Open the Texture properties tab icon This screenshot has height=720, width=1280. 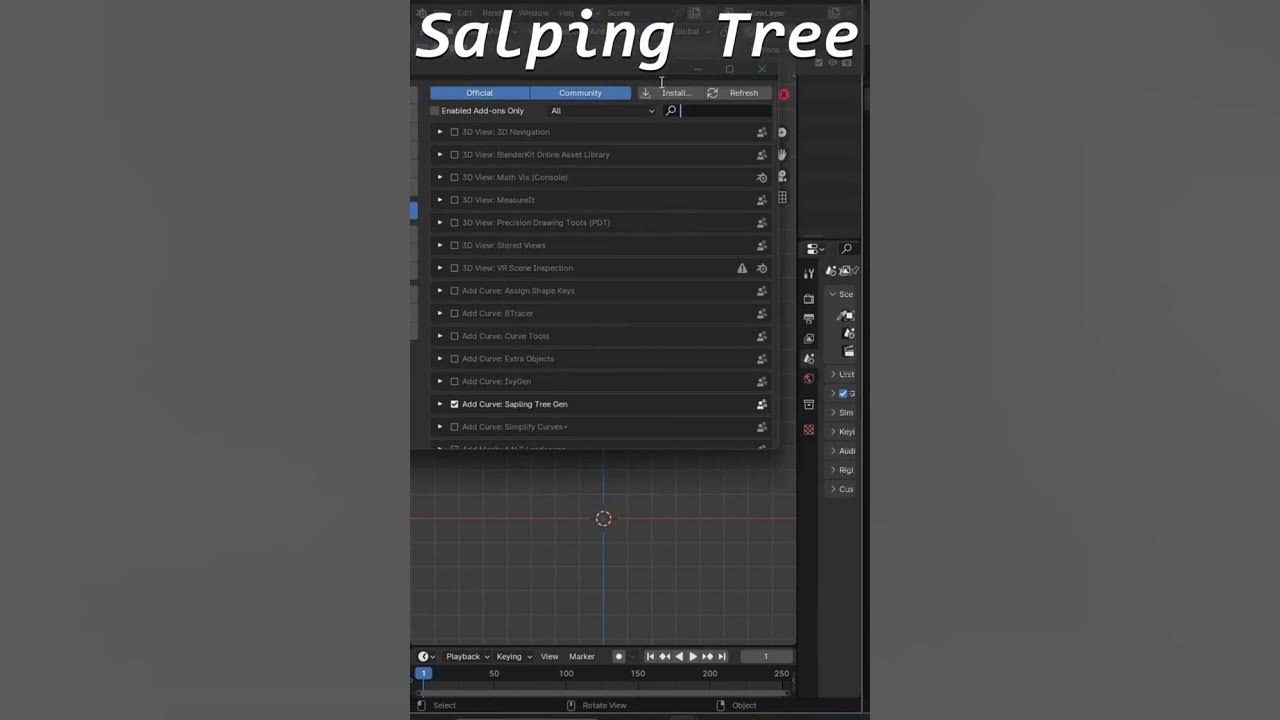(x=809, y=430)
